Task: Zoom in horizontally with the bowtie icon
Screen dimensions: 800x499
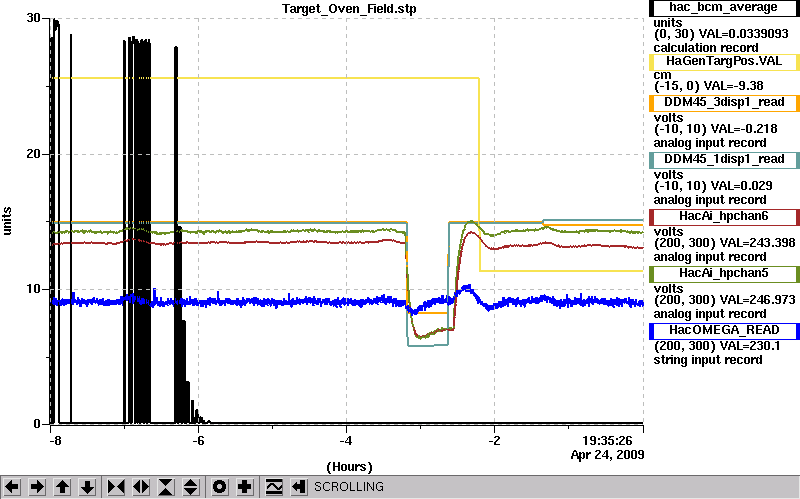Action: pyautogui.click(x=116, y=487)
